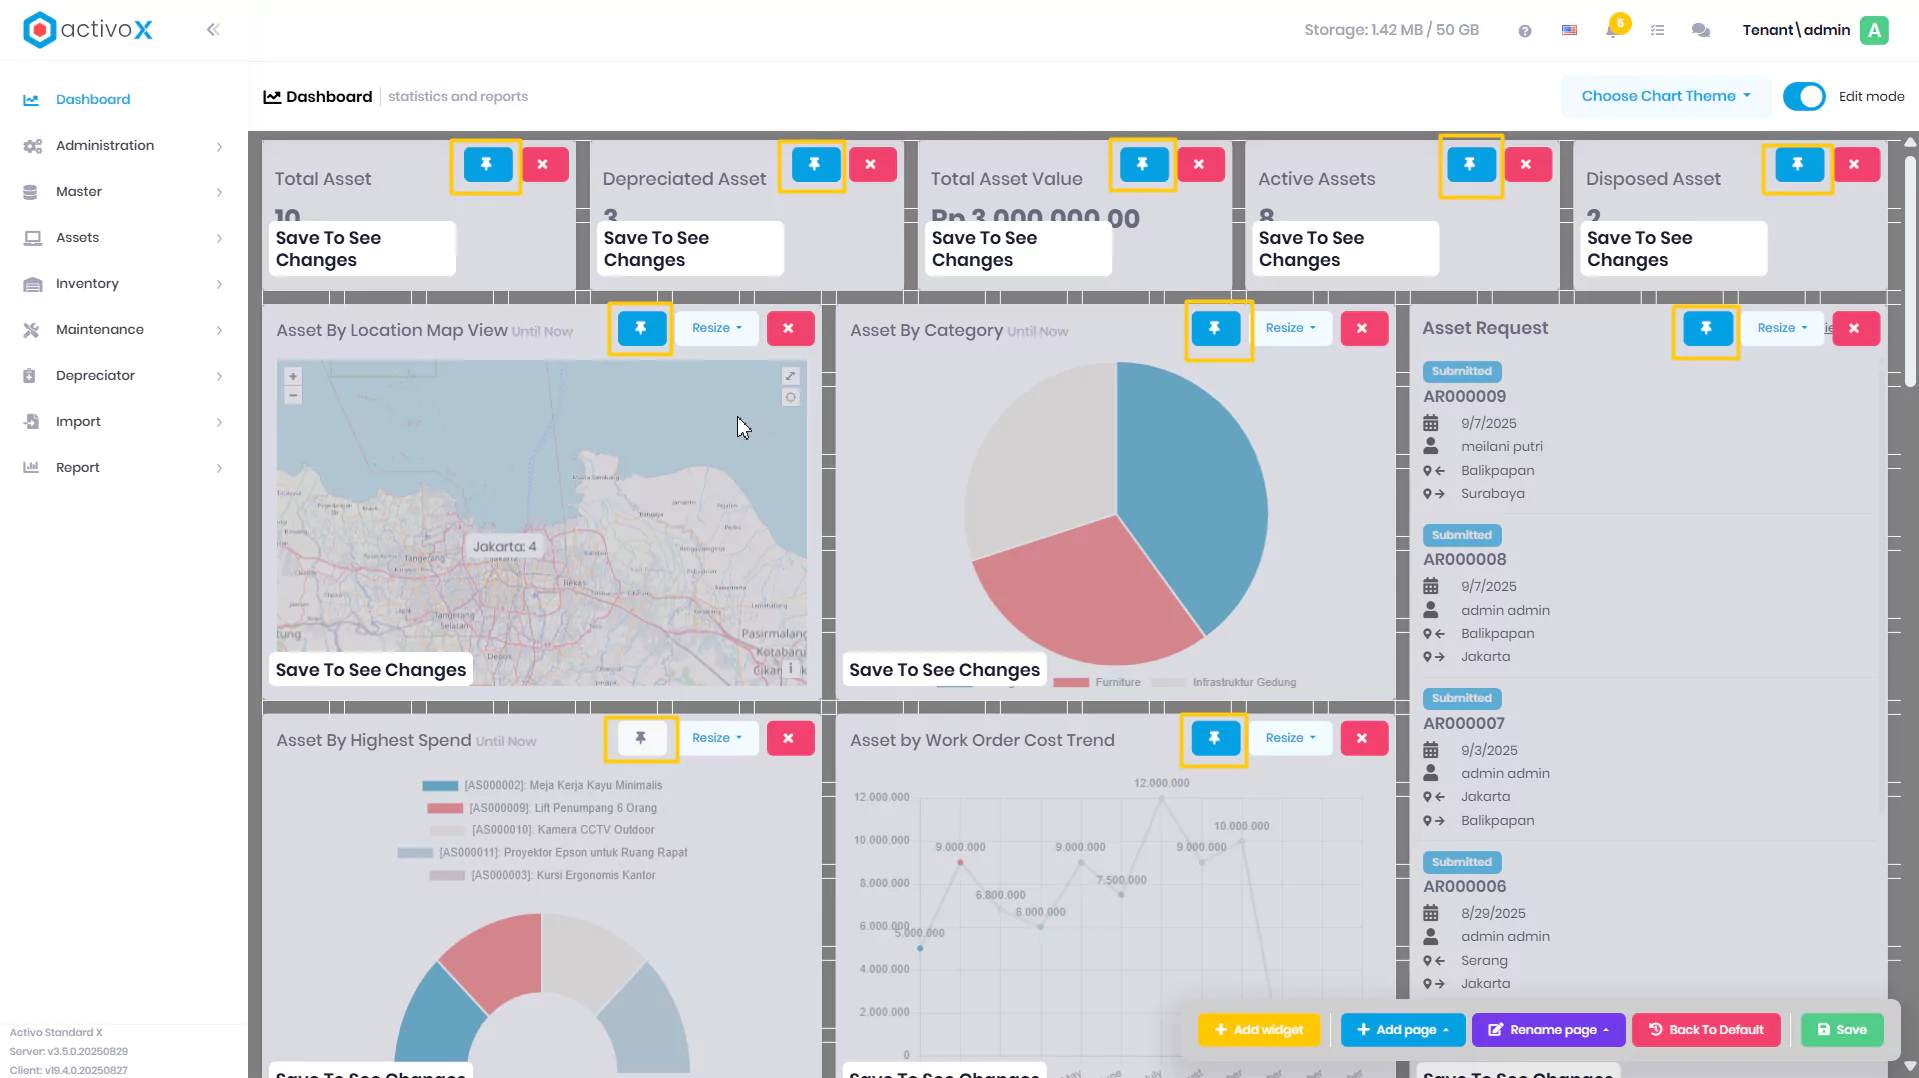Viewport: 1919px width, 1078px height.
Task: Click the activoX logo
Action: pyautogui.click(x=88, y=30)
